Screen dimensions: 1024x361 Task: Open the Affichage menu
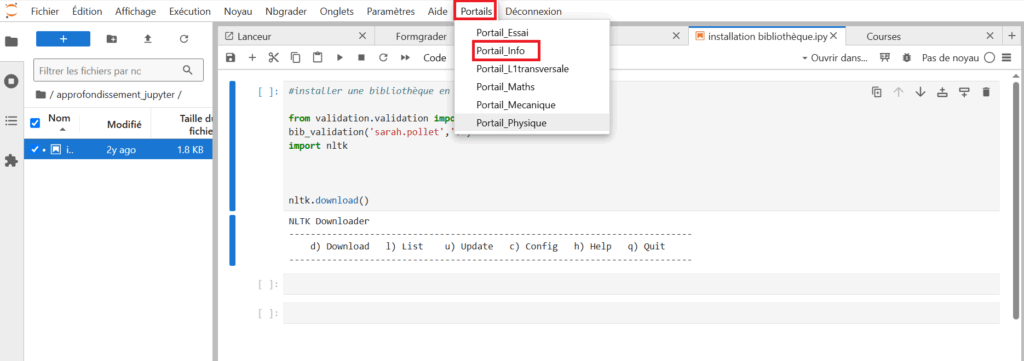point(136,11)
